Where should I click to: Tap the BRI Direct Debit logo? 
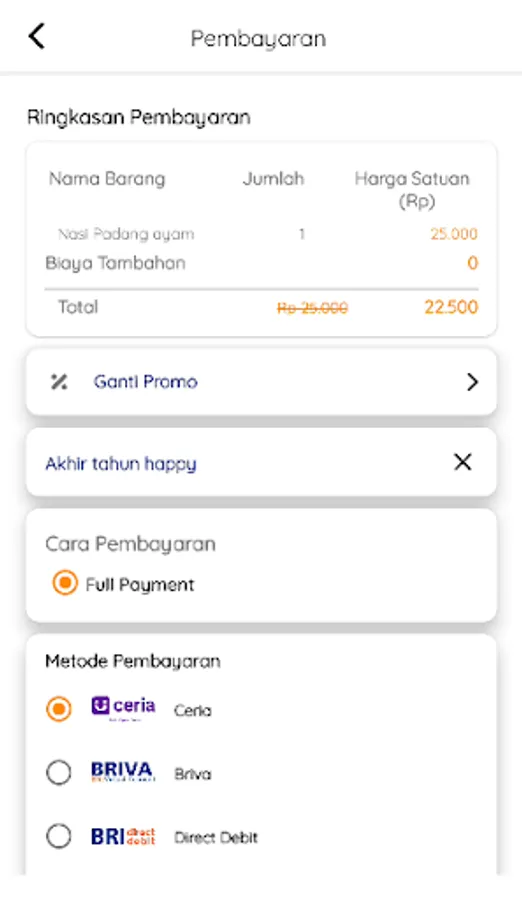(123, 836)
